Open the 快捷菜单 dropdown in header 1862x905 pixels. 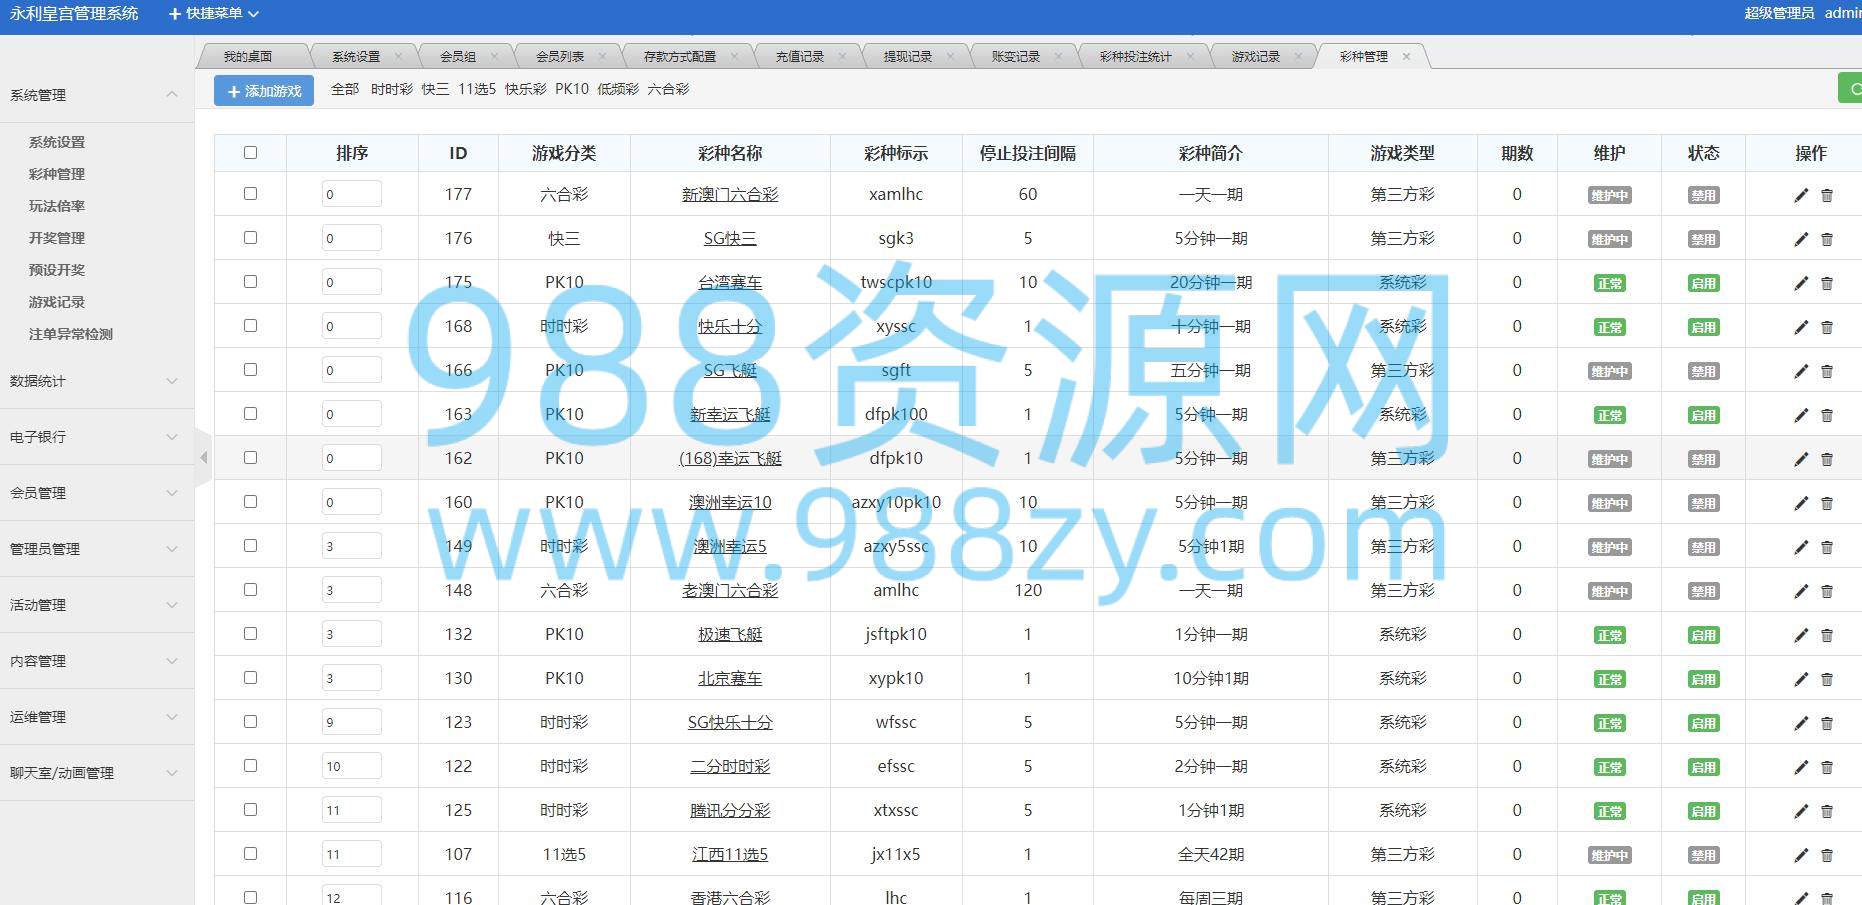click(214, 14)
